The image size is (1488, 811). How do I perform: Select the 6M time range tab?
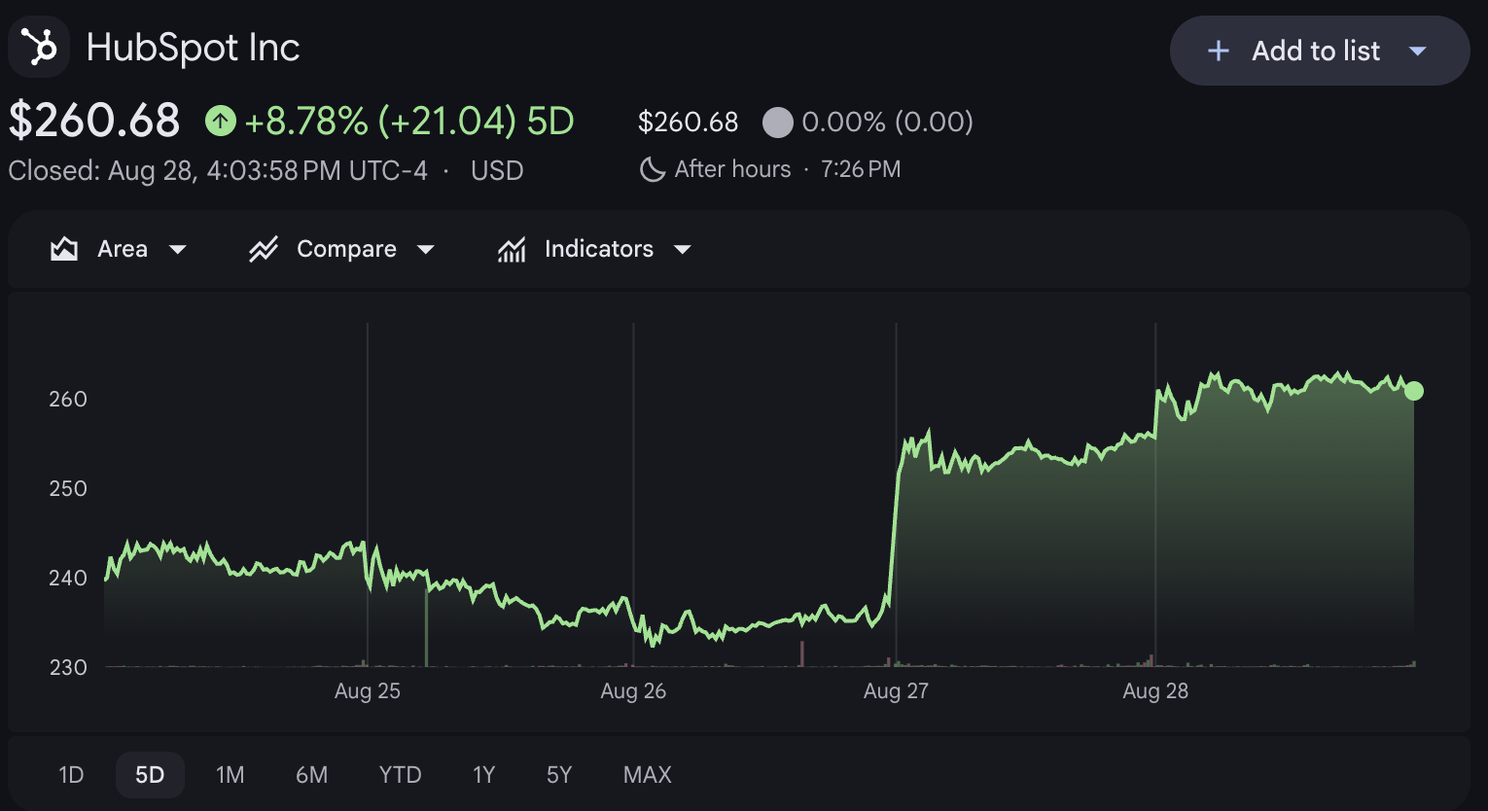(x=312, y=775)
